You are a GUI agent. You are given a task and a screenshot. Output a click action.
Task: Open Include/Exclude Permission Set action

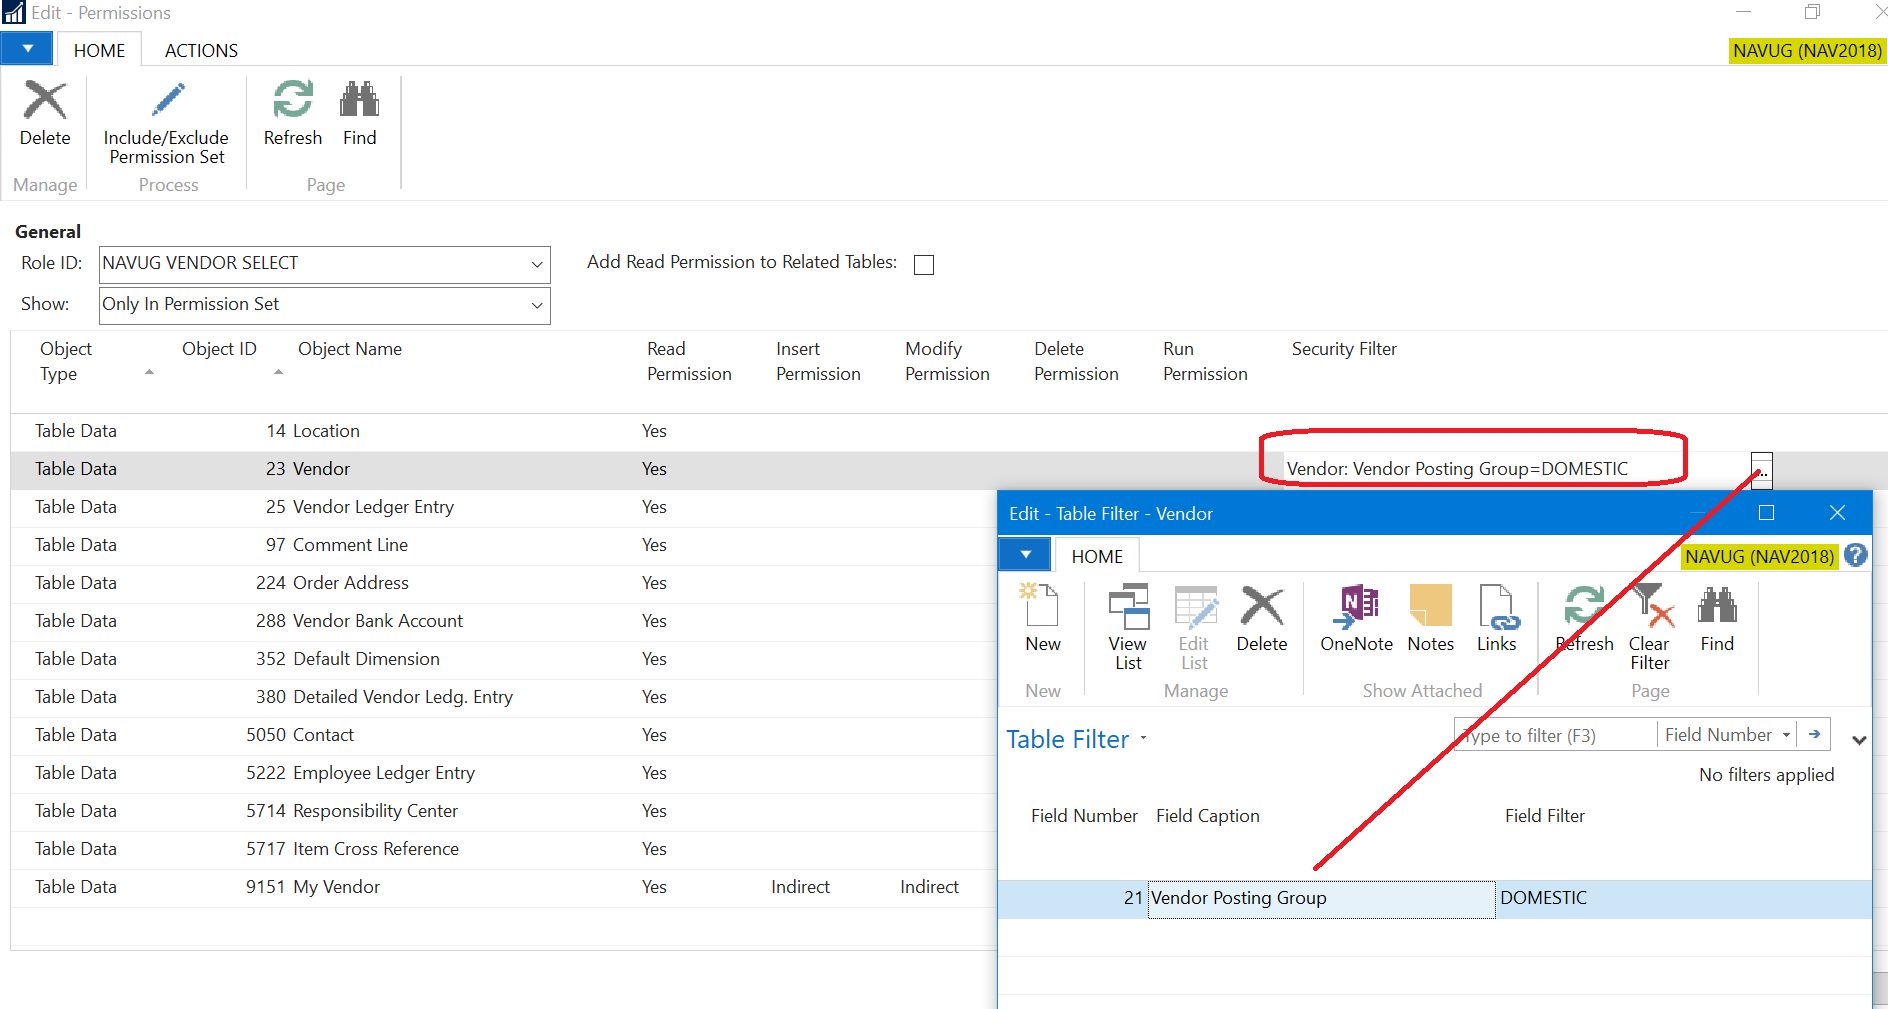pos(166,123)
